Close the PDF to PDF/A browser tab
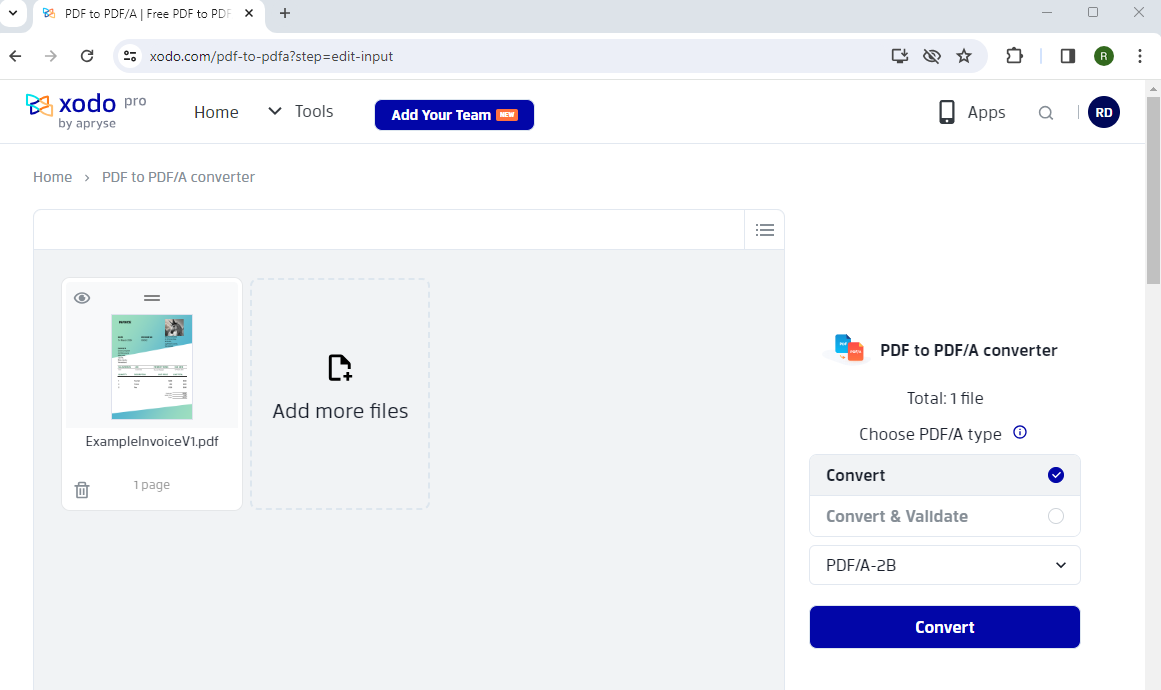The image size is (1161, 690). coord(250,13)
